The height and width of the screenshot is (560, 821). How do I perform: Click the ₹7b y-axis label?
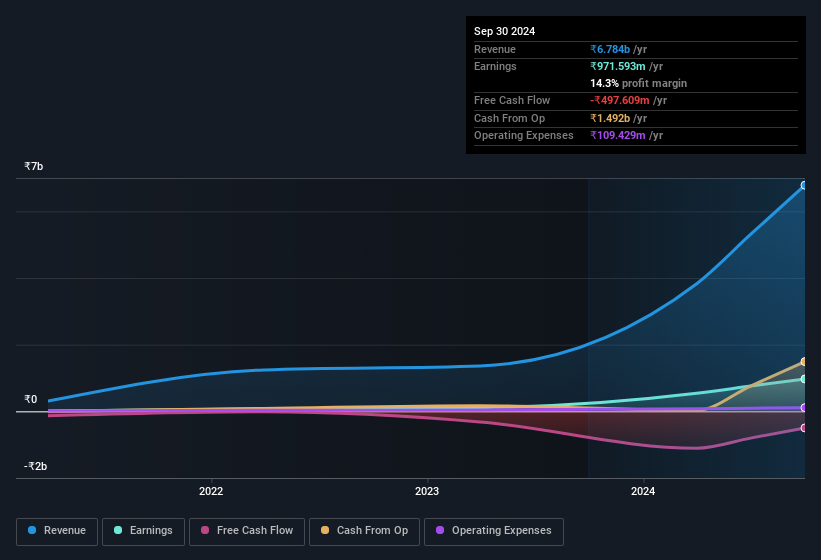34,166
